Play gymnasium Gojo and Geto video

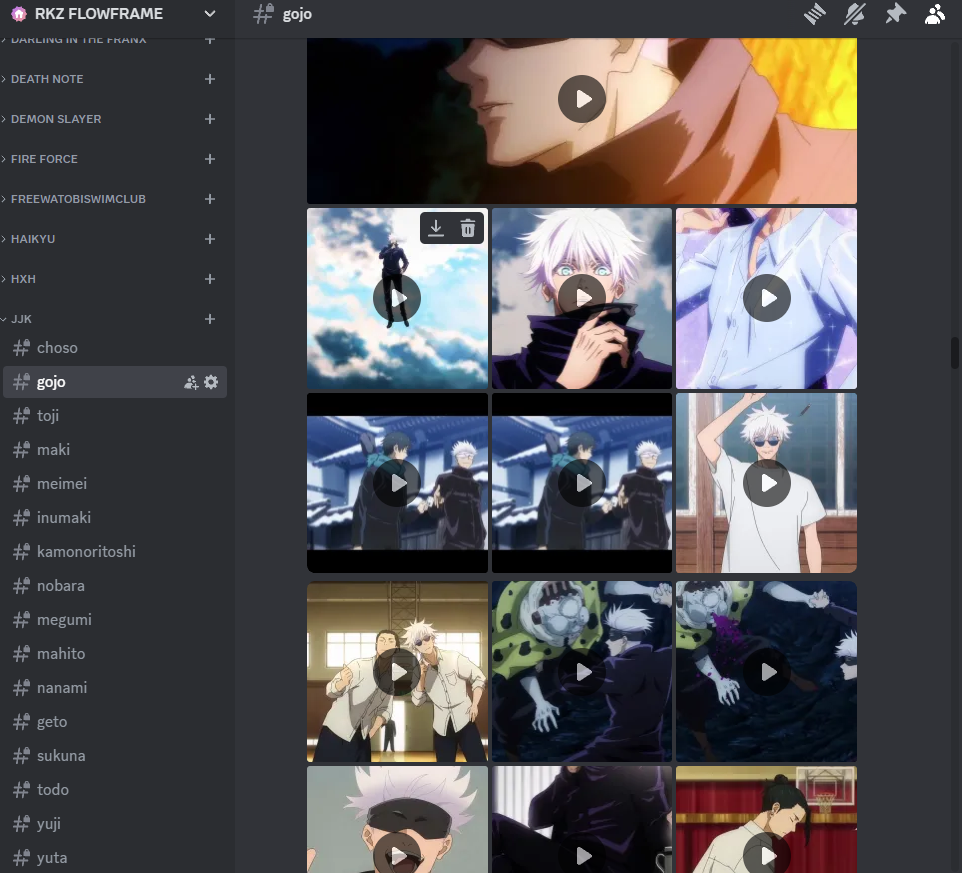click(x=397, y=672)
